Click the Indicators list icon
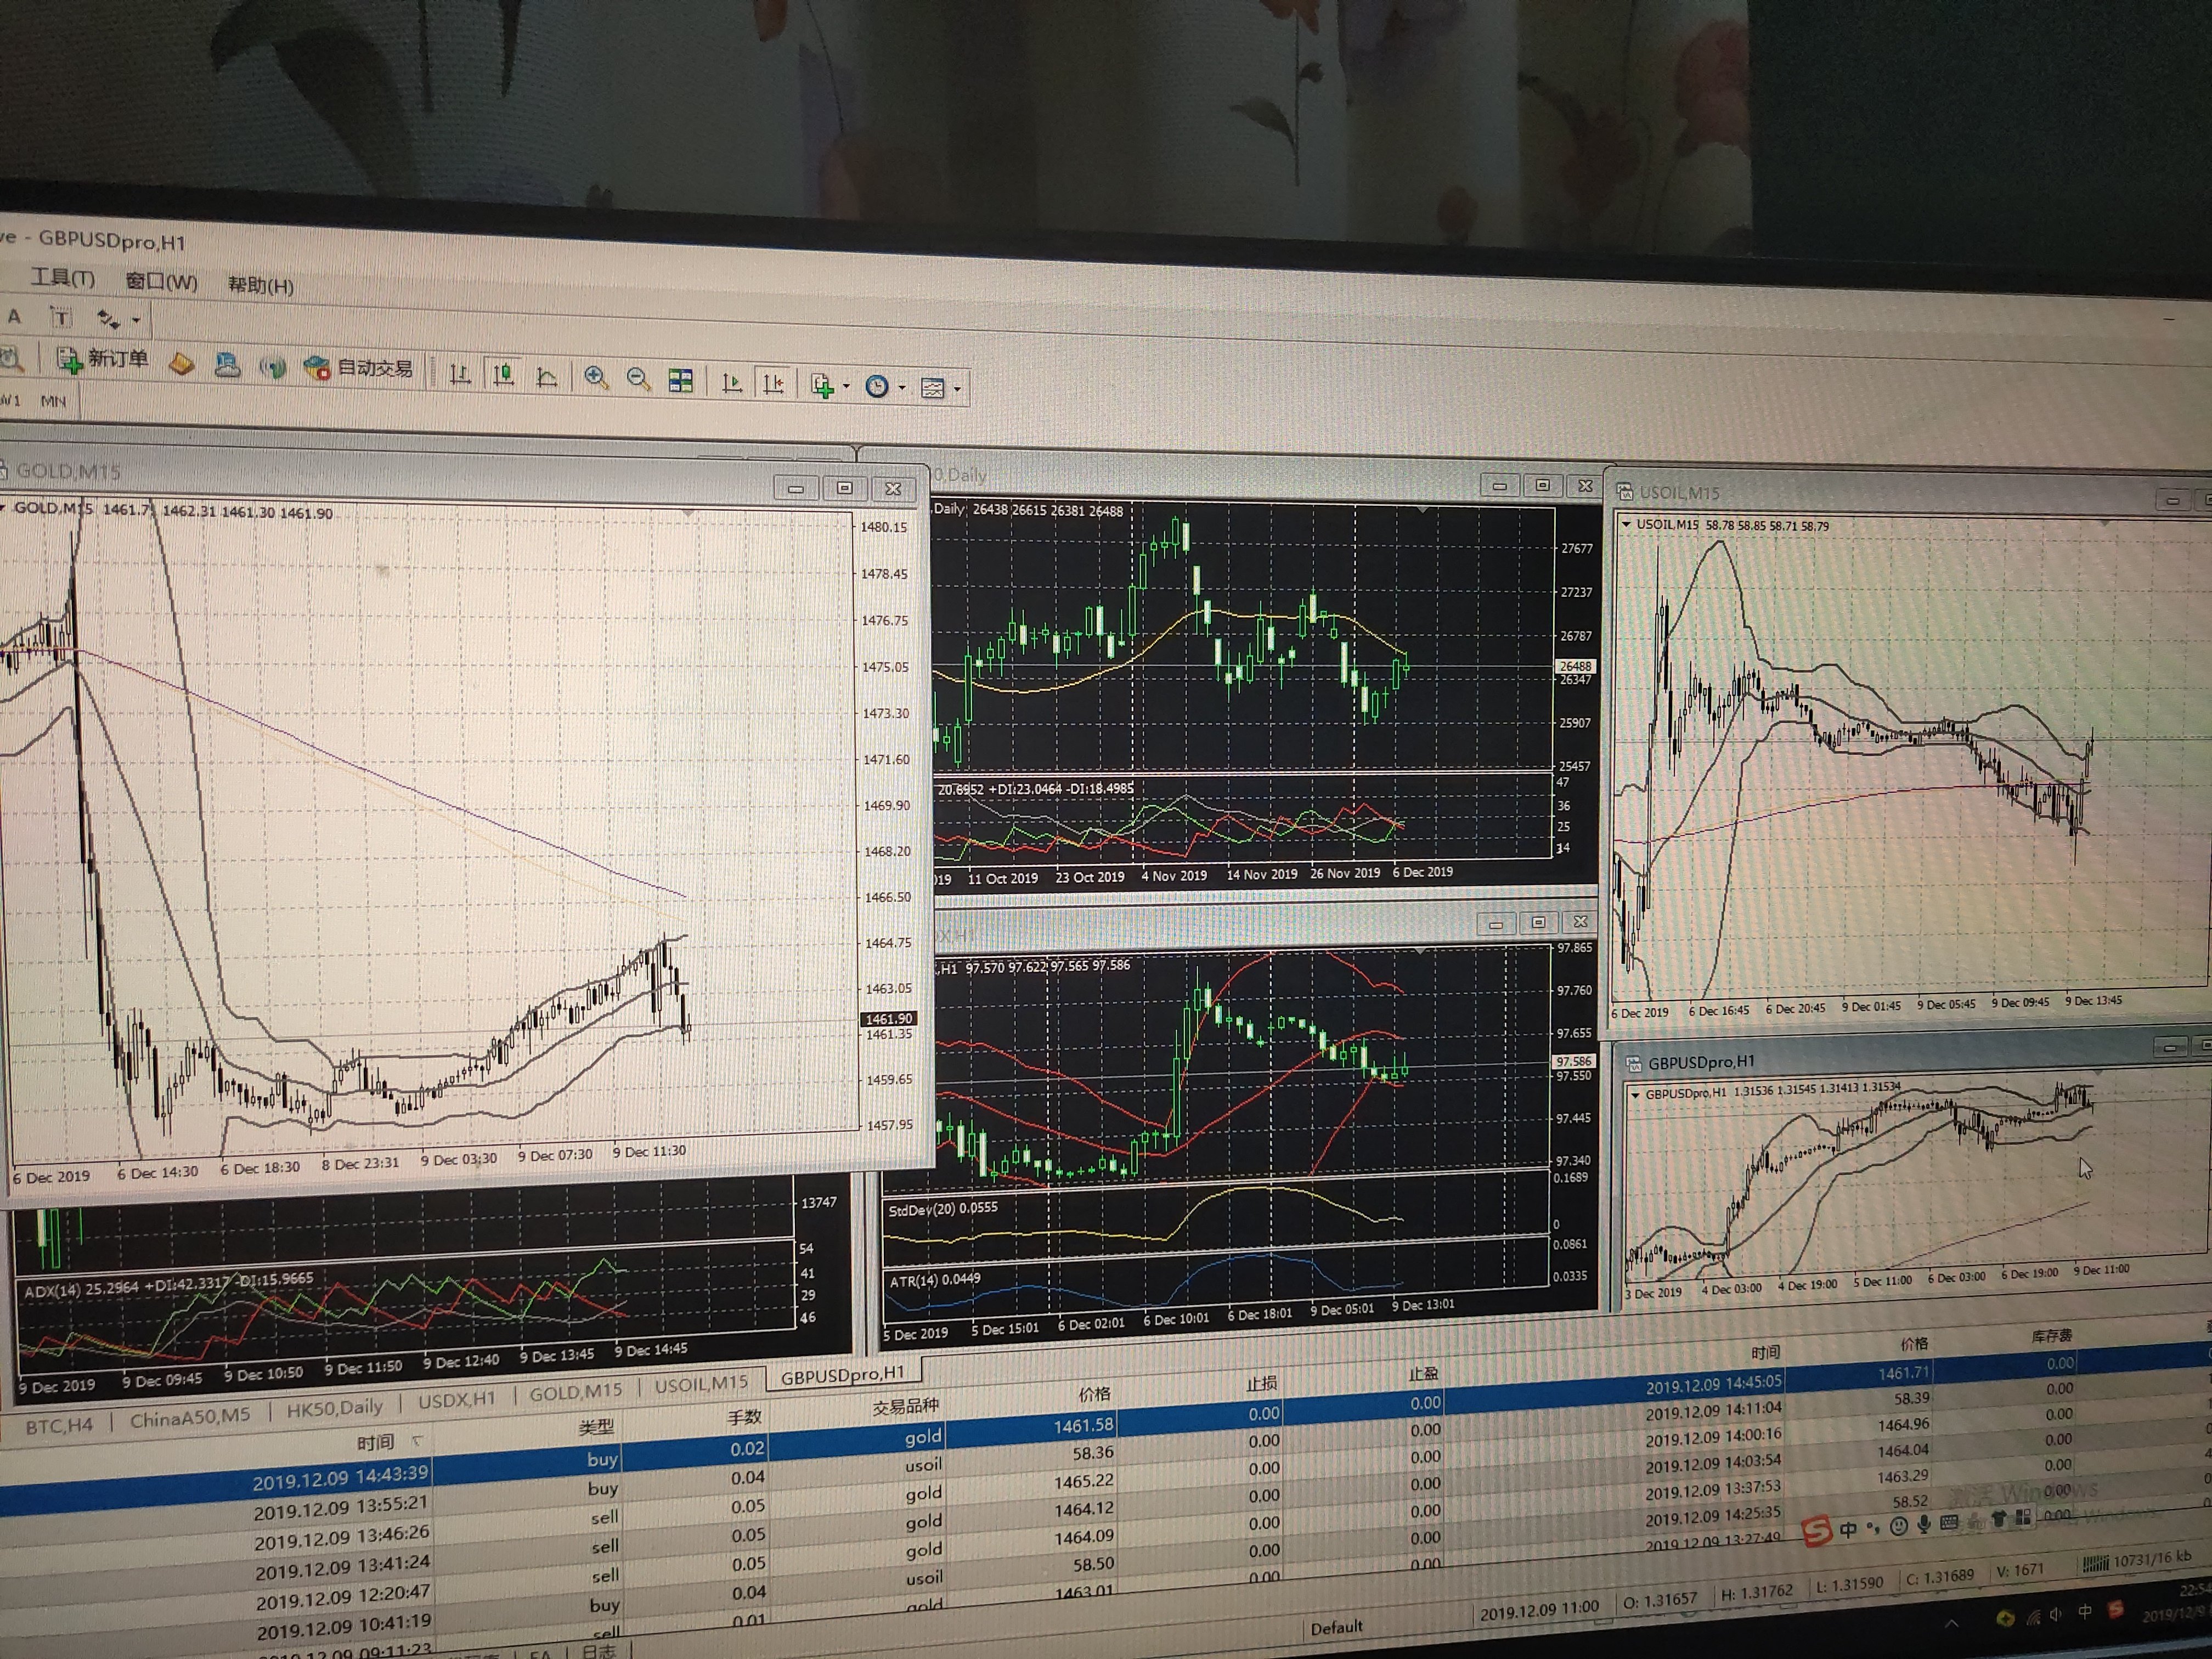This screenshot has width=2212, height=1659. point(822,385)
